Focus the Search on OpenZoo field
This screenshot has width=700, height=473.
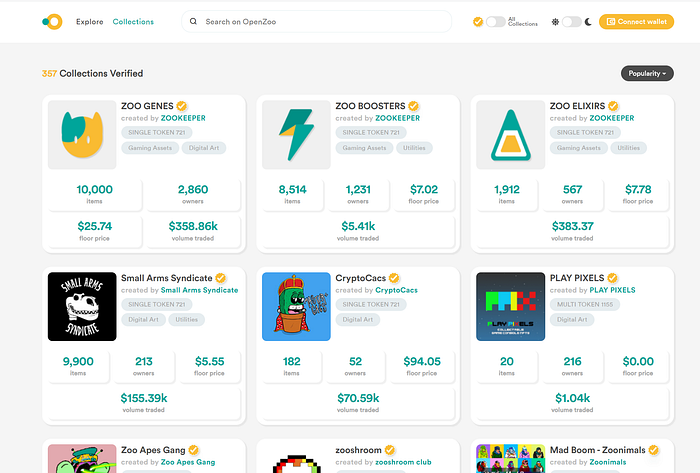(x=316, y=21)
